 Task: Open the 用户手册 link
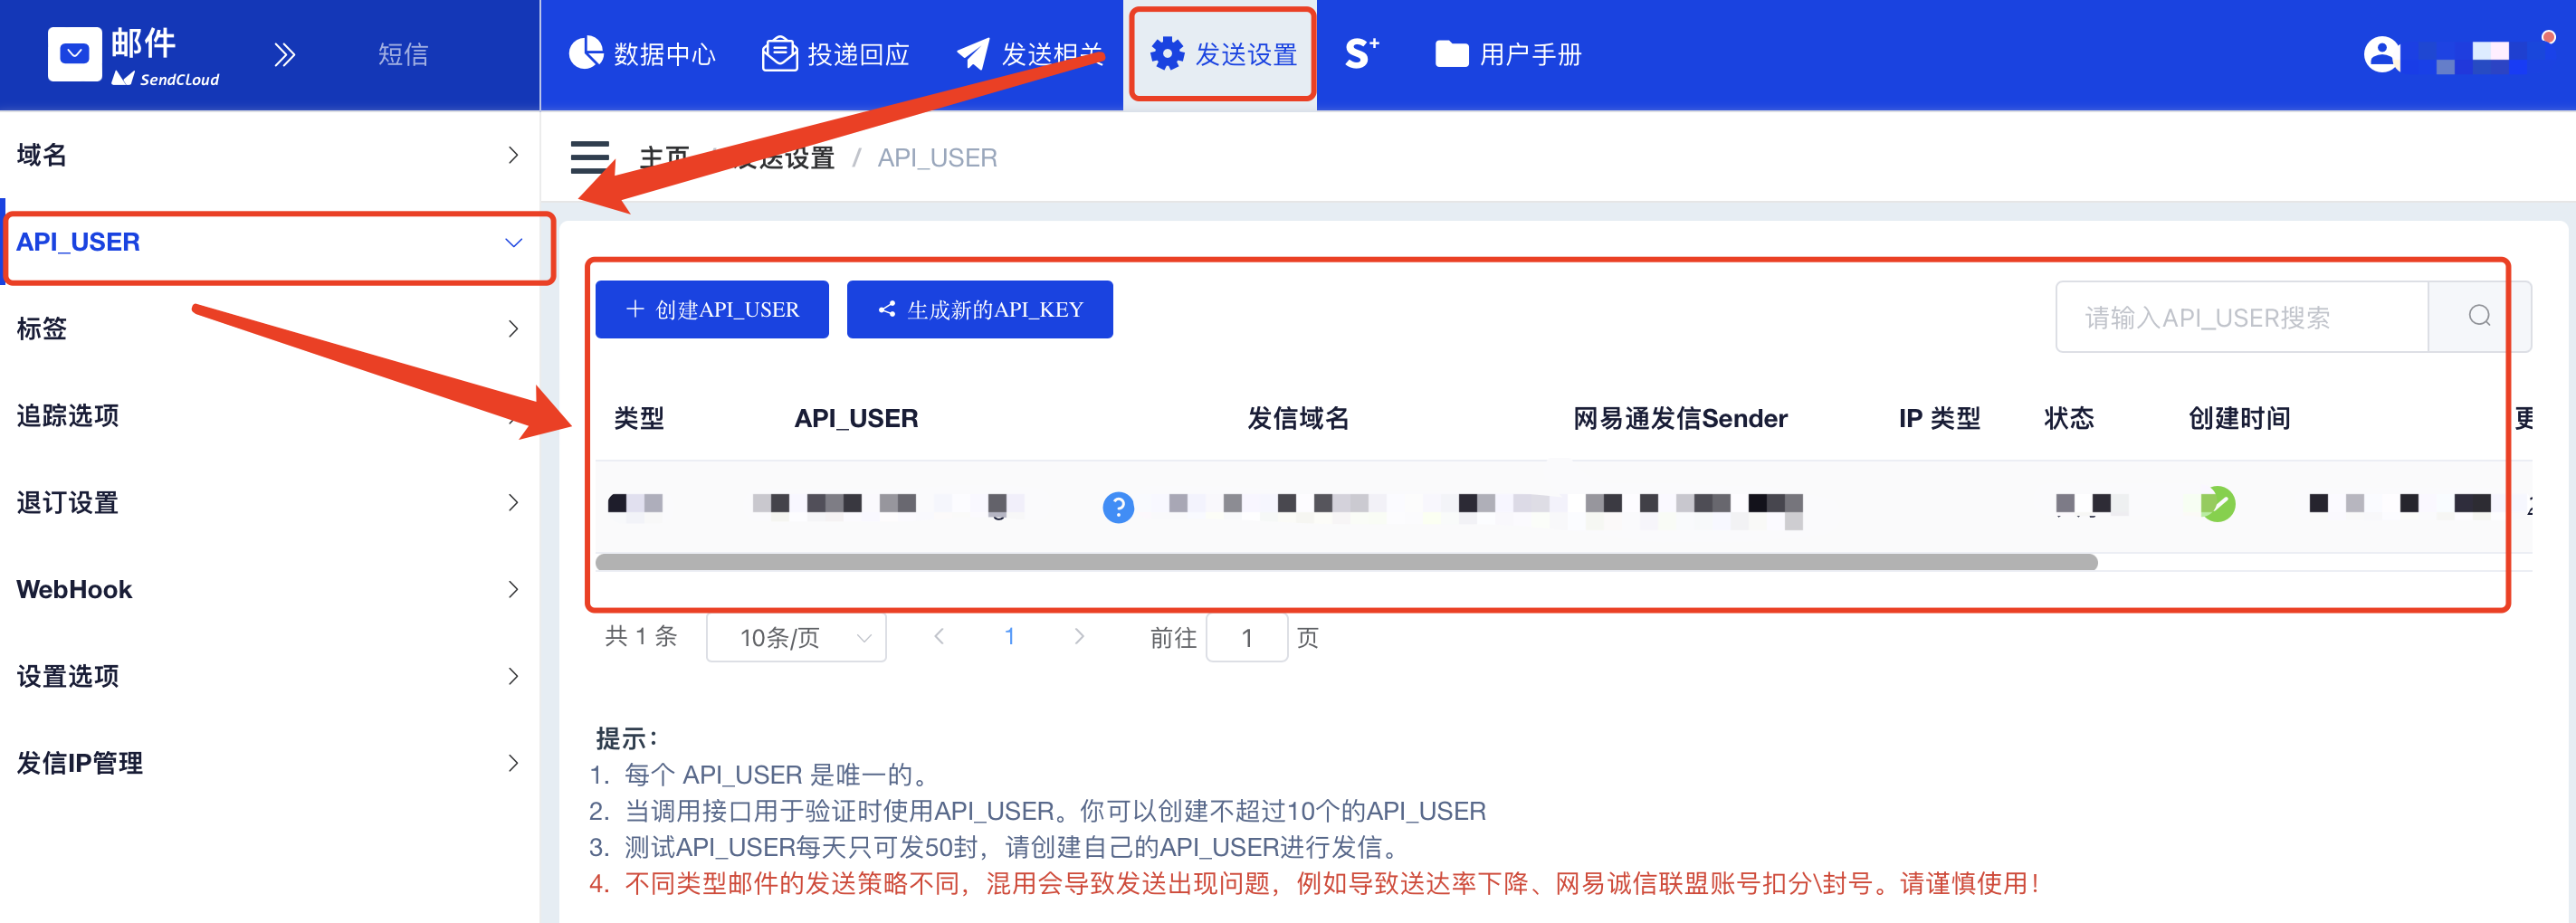pyautogui.click(x=1508, y=54)
